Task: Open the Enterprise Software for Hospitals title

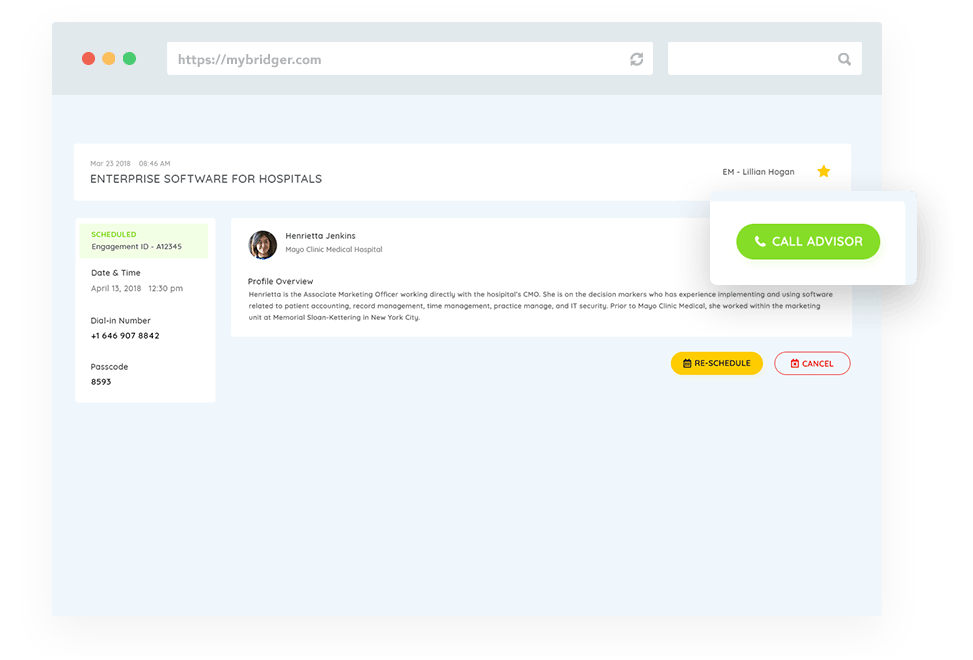Action: coord(206,179)
